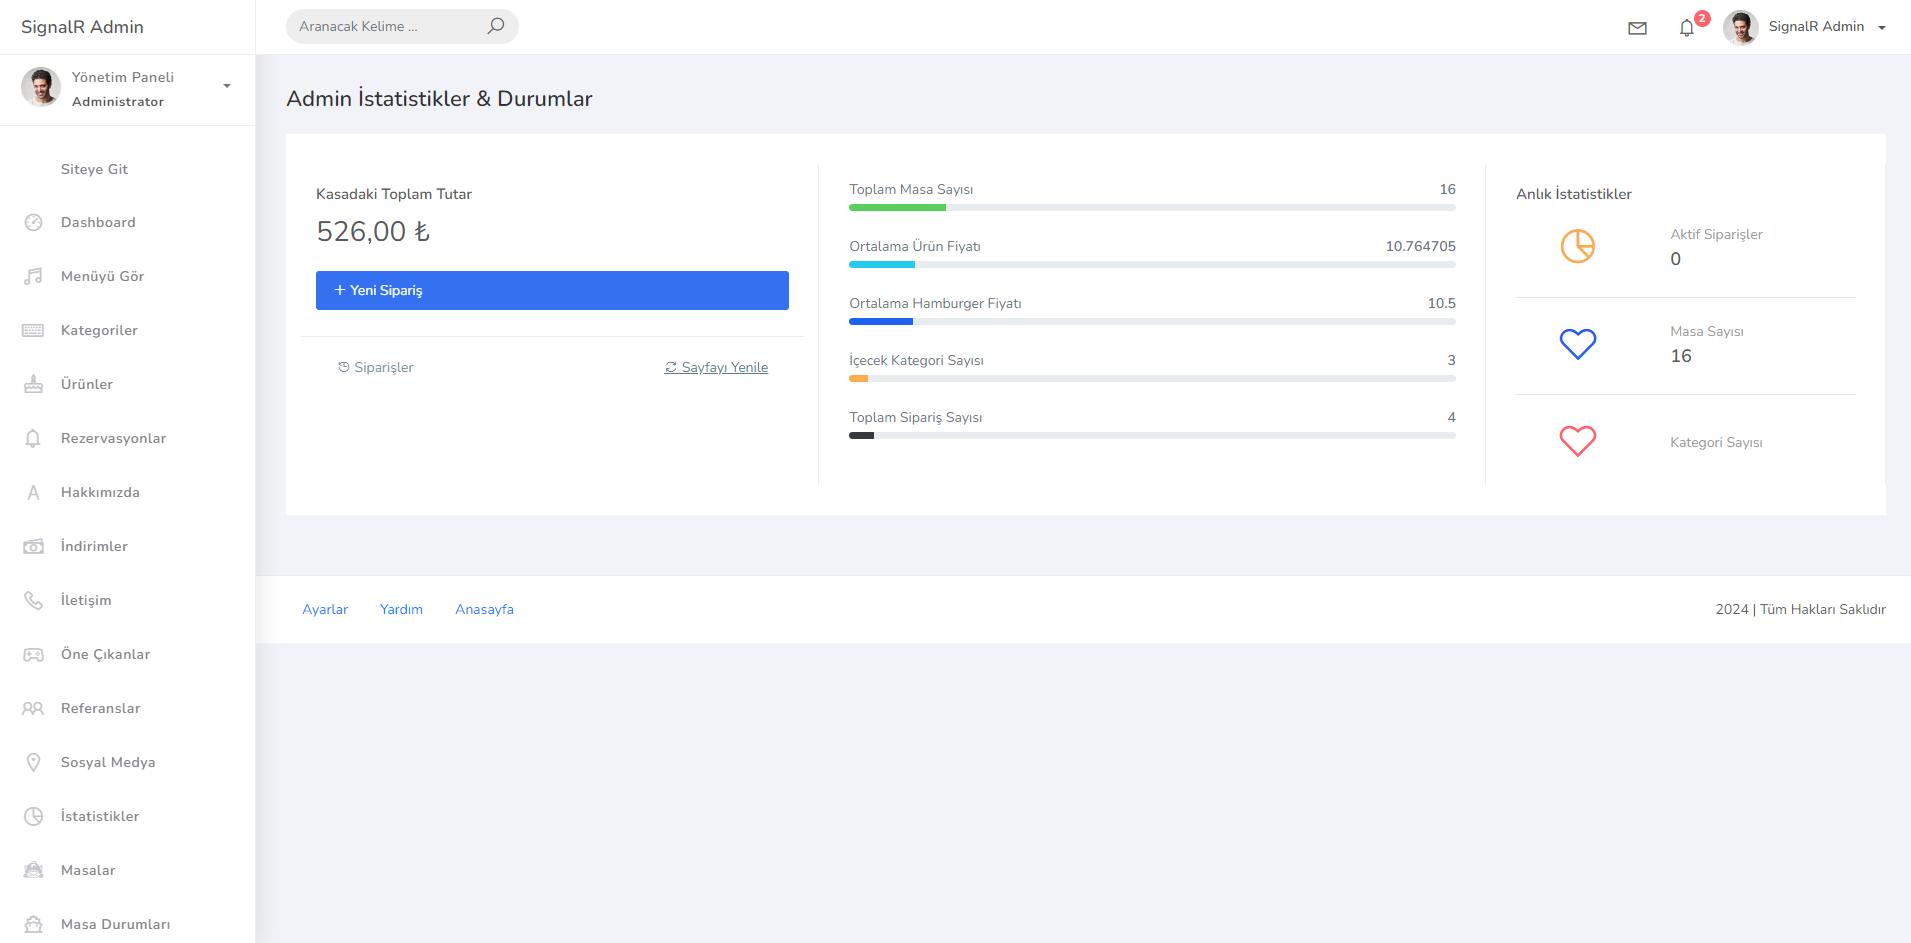Go to Masa Durumları in sidebar

pyautogui.click(x=115, y=924)
